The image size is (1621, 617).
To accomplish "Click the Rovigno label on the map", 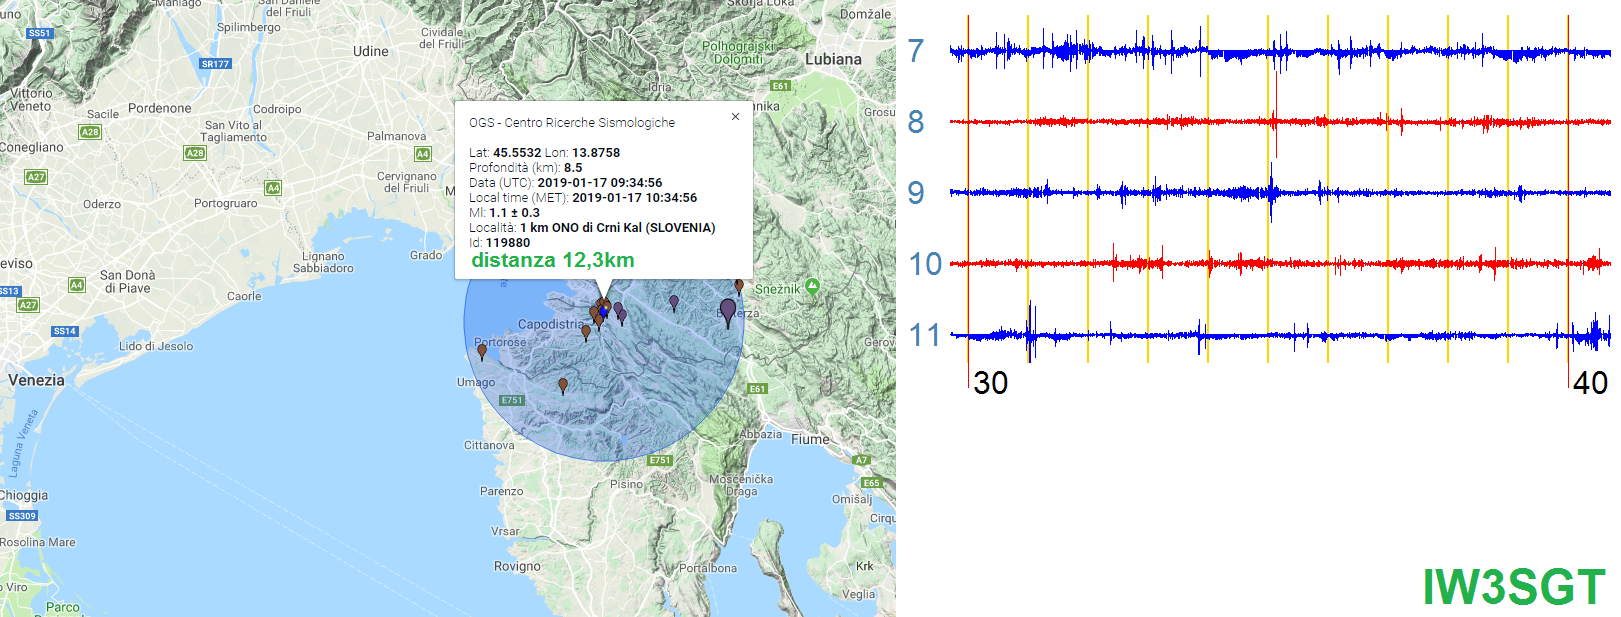I will click(517, 566).
